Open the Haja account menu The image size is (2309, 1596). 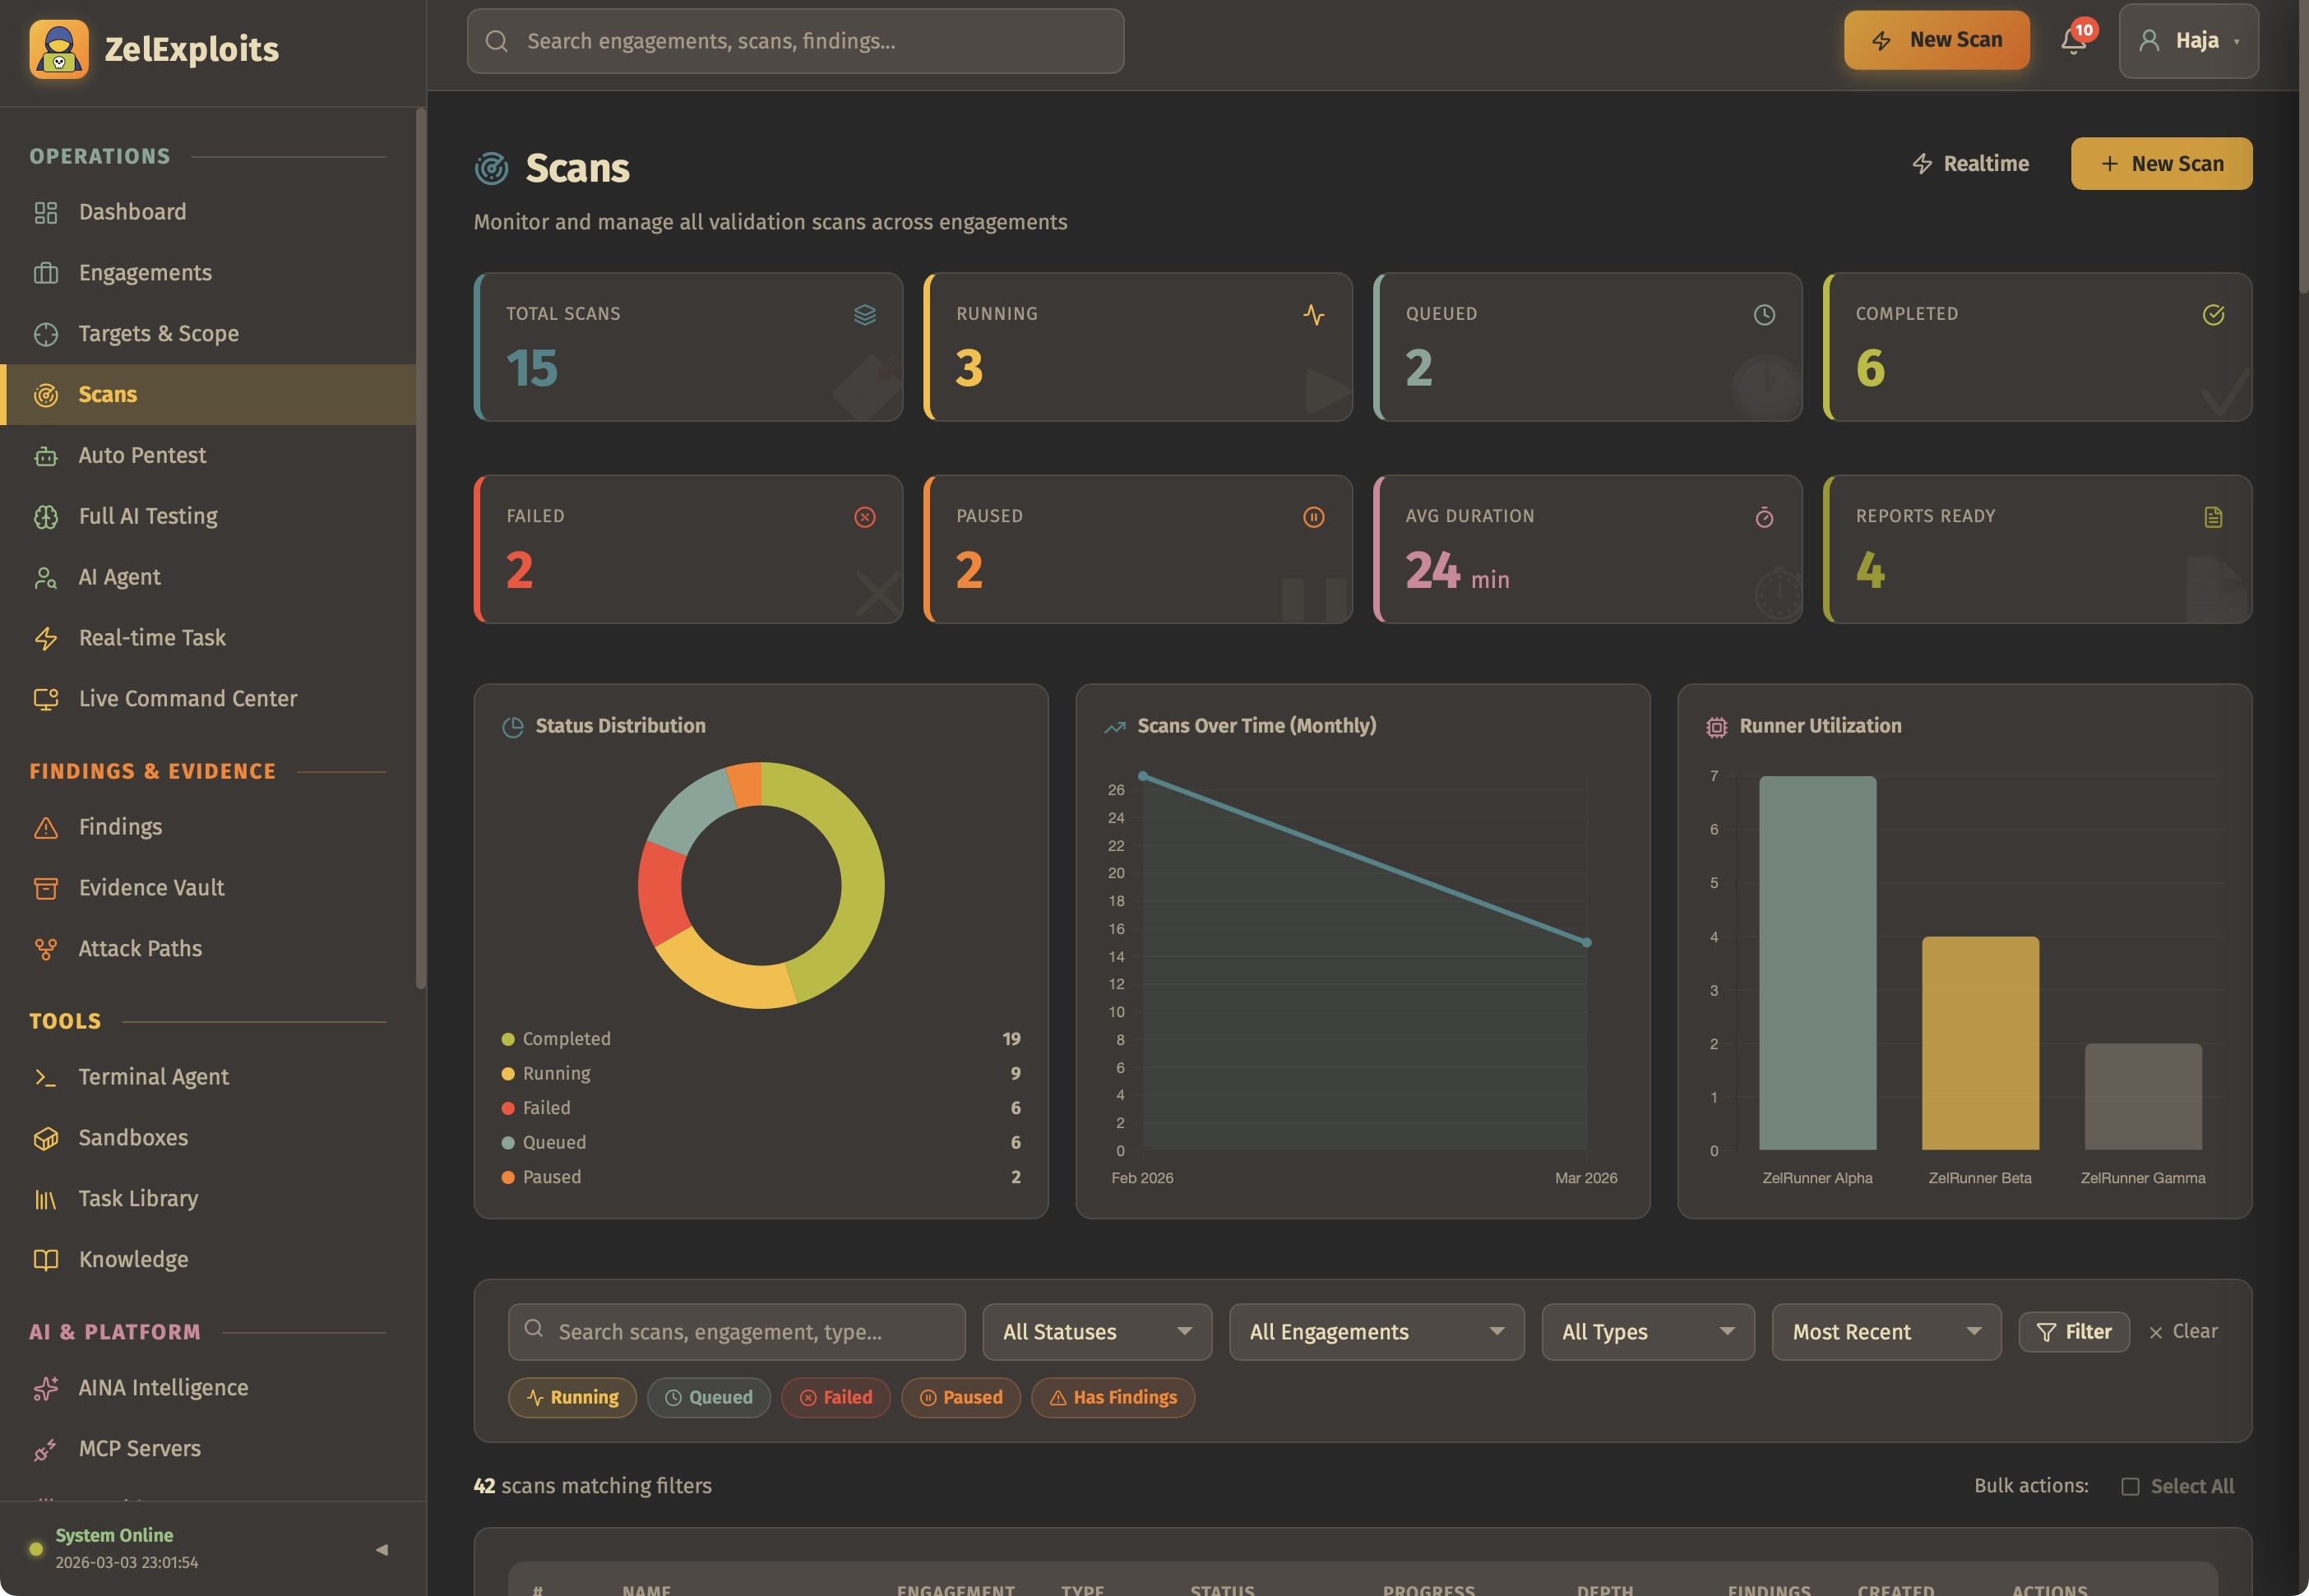(2188, 41)
